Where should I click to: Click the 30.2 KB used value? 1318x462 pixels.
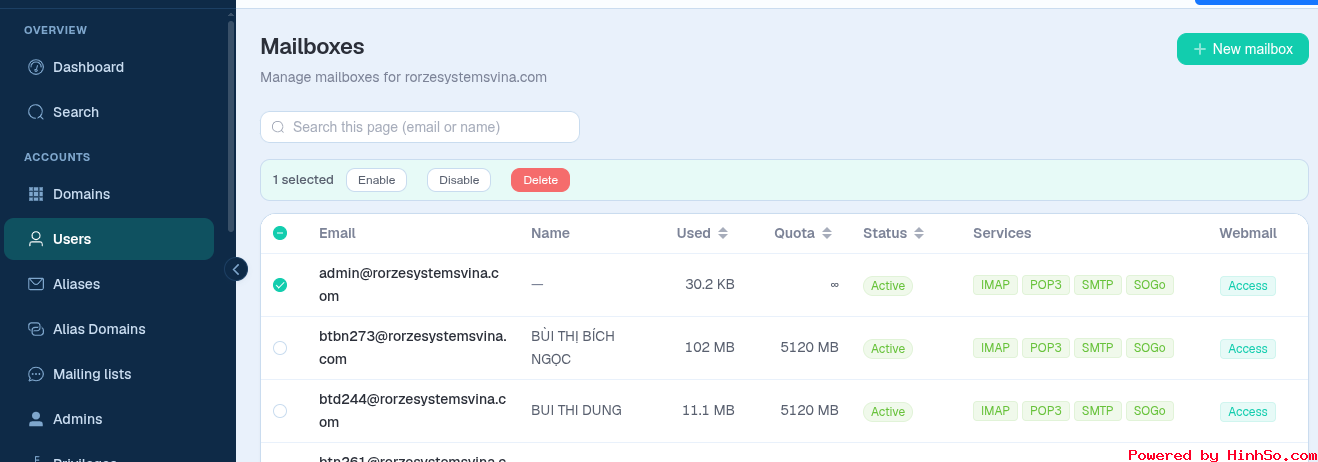710,284
